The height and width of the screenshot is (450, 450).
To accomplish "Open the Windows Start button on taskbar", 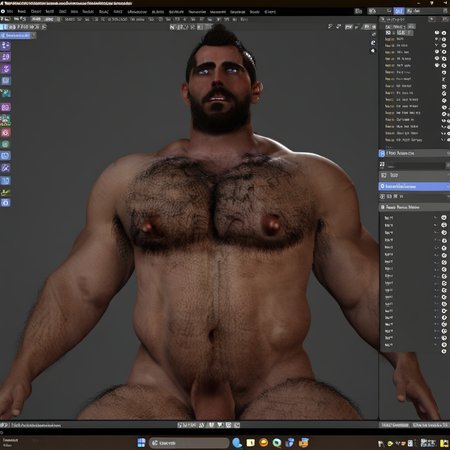I will point(141,442).
